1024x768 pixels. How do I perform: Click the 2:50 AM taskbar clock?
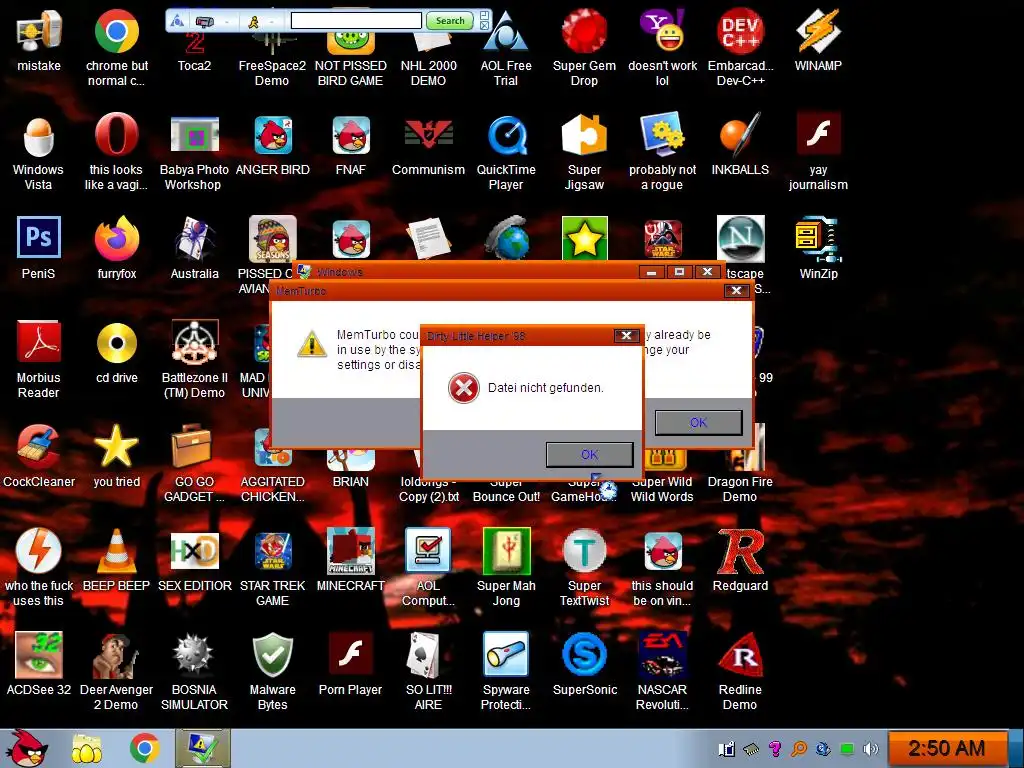tap(946, 748)
